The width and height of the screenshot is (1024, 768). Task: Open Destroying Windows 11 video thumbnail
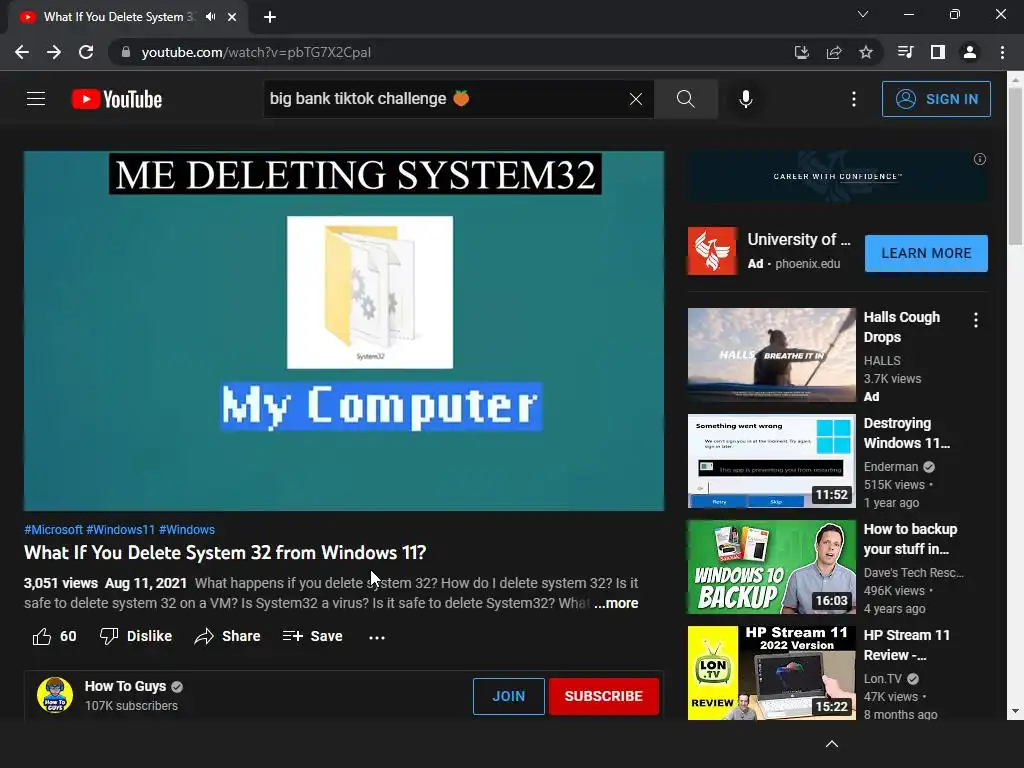coord(771,461)
